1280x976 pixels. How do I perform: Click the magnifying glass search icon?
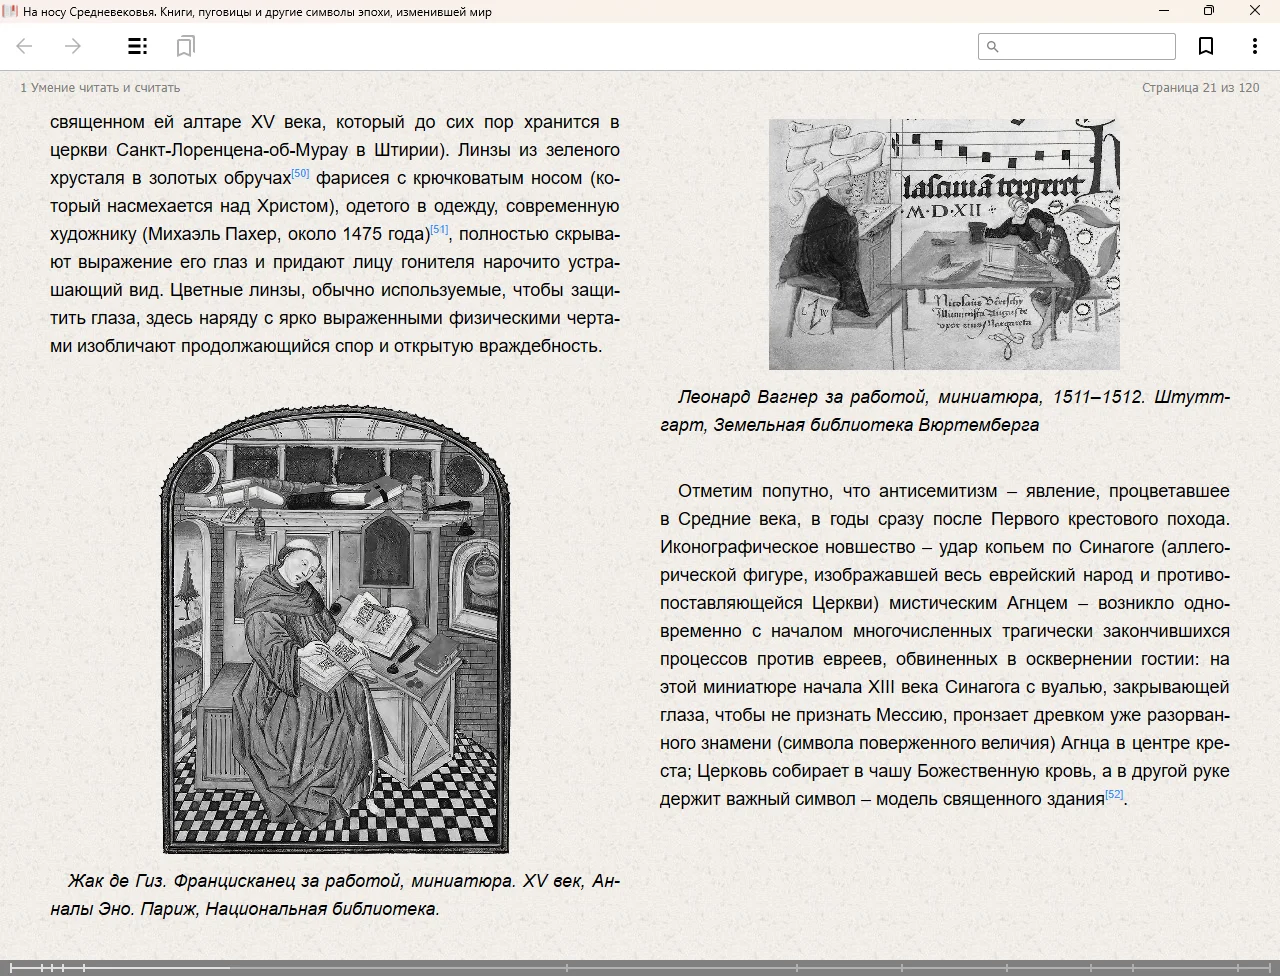coord(993,46)
